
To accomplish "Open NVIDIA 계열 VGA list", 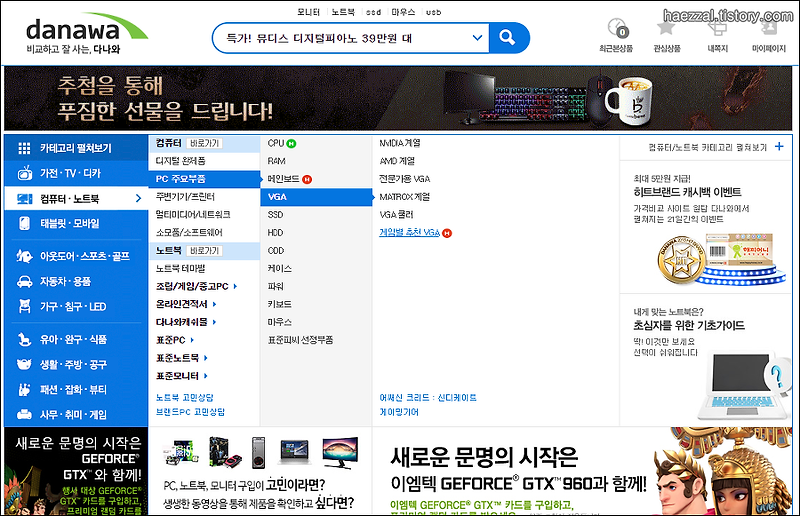I will 400,143.
